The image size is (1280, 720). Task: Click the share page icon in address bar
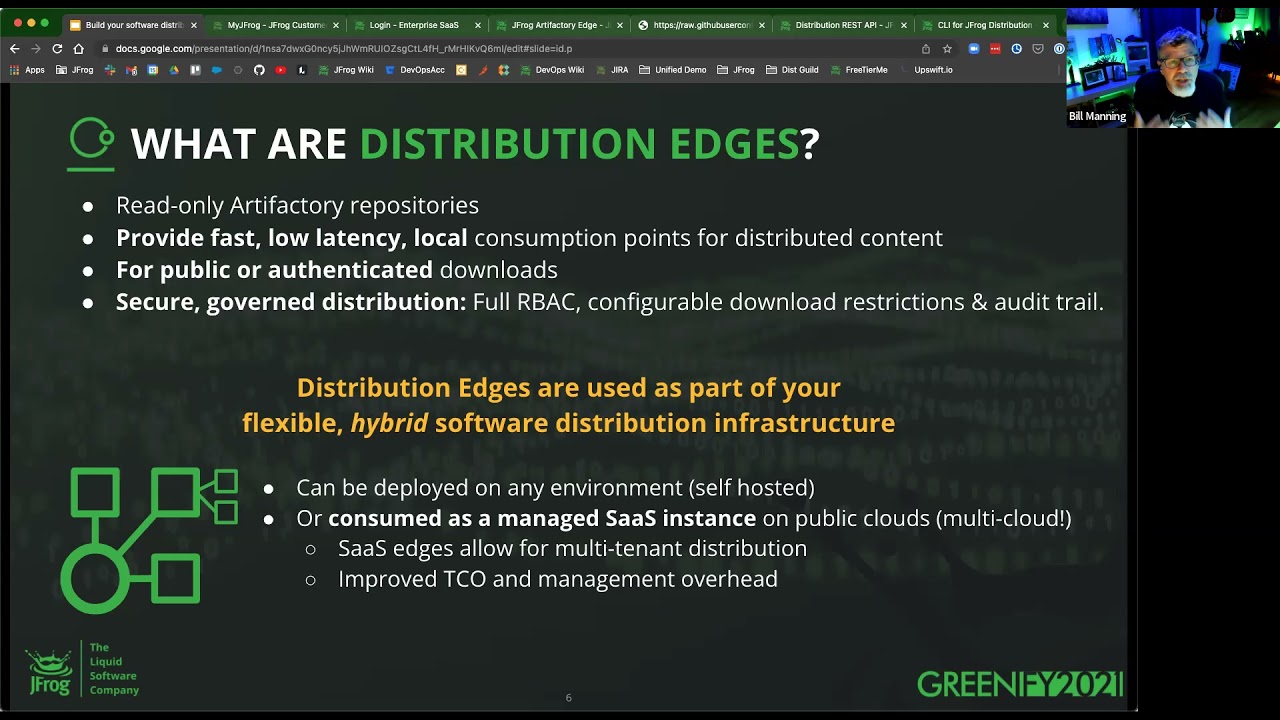pos(926,49)
